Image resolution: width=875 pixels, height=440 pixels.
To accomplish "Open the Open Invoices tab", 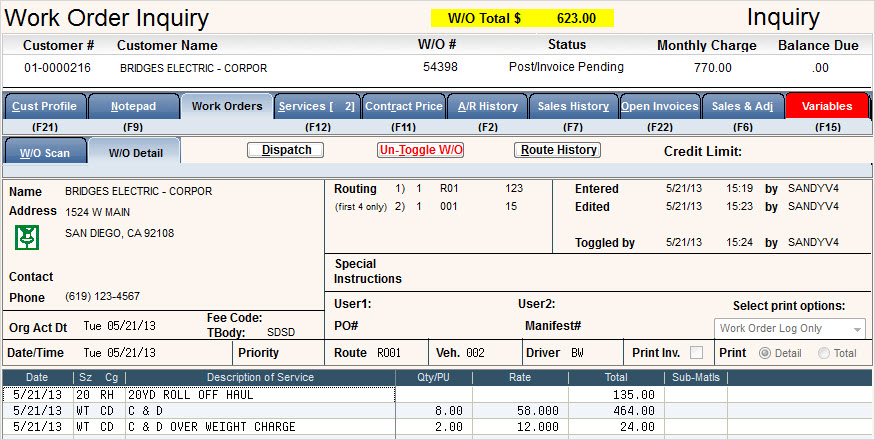I will (x=660, y=106).
